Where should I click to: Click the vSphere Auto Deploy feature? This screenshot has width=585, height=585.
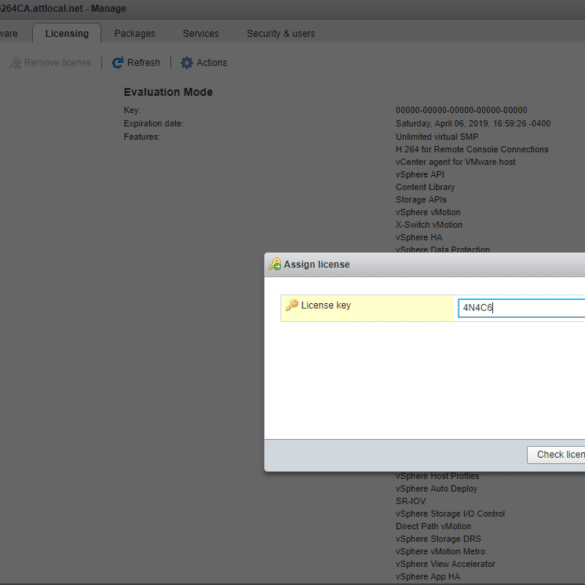pos(436,489)
